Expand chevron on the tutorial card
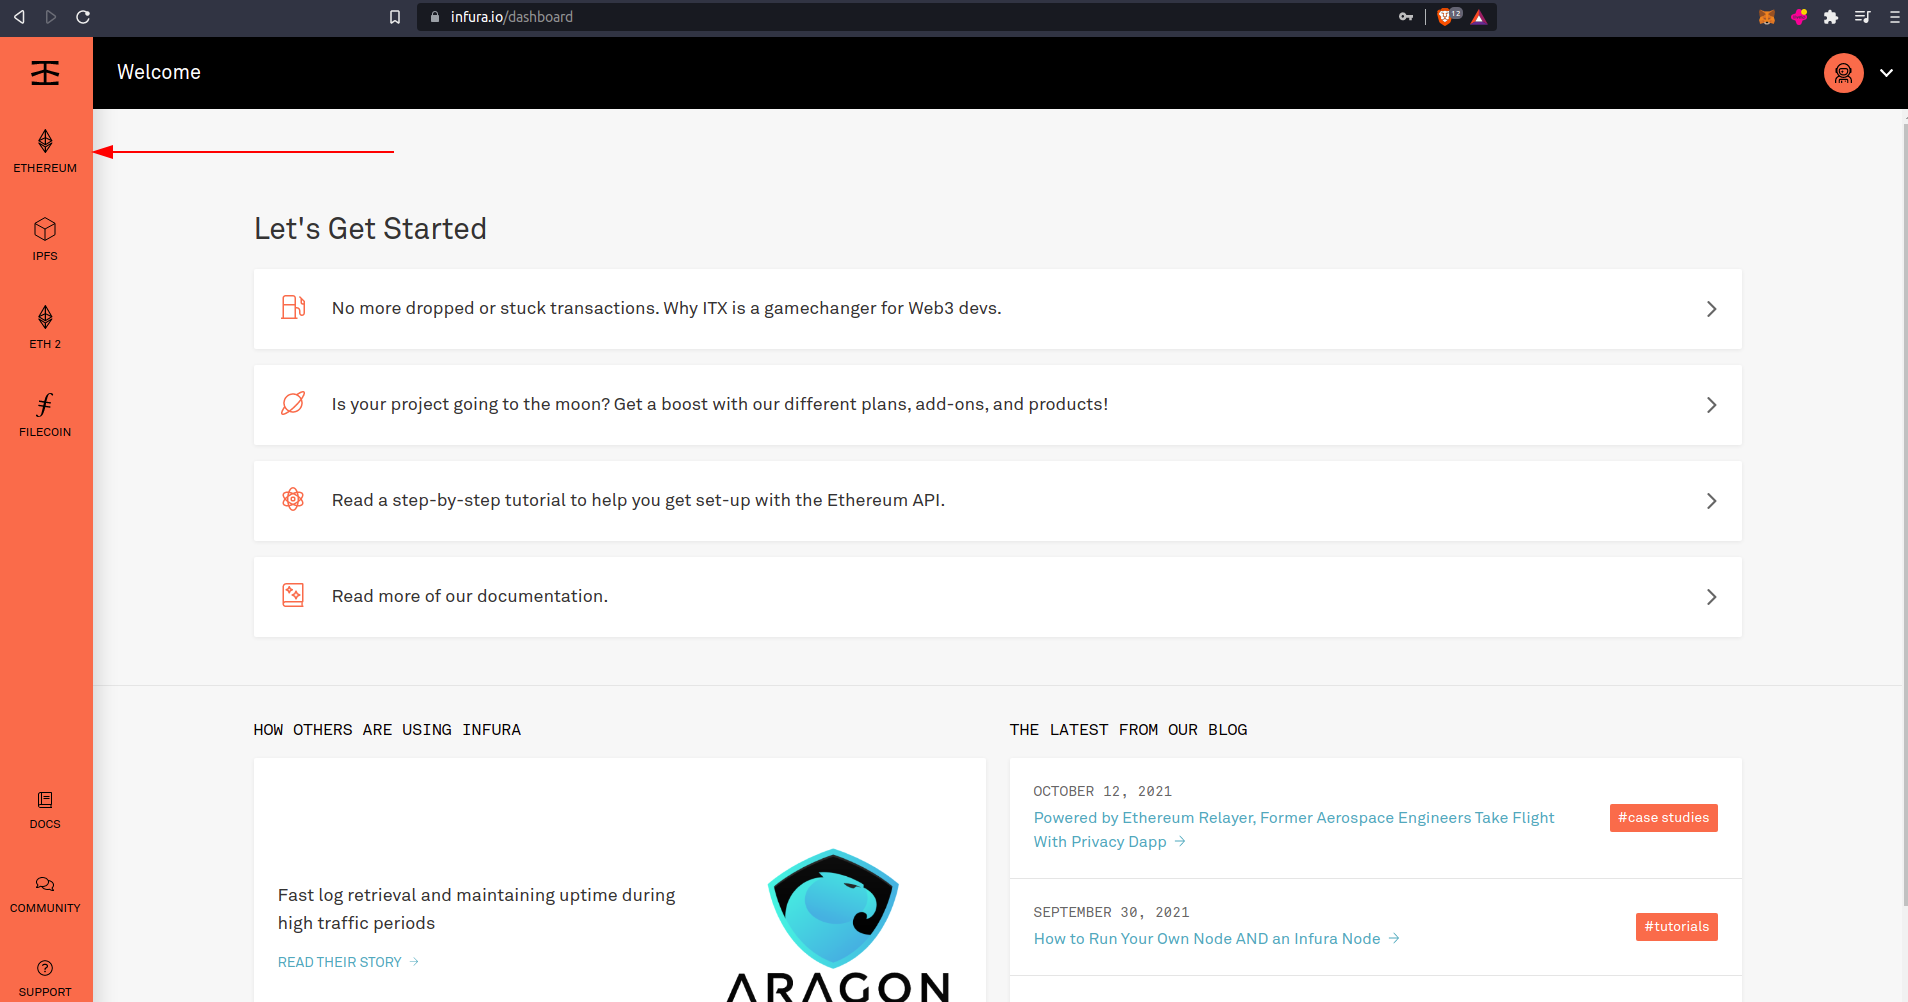The height and width of the screenshot is (1002, 1908). click(x=1711, y=501)
